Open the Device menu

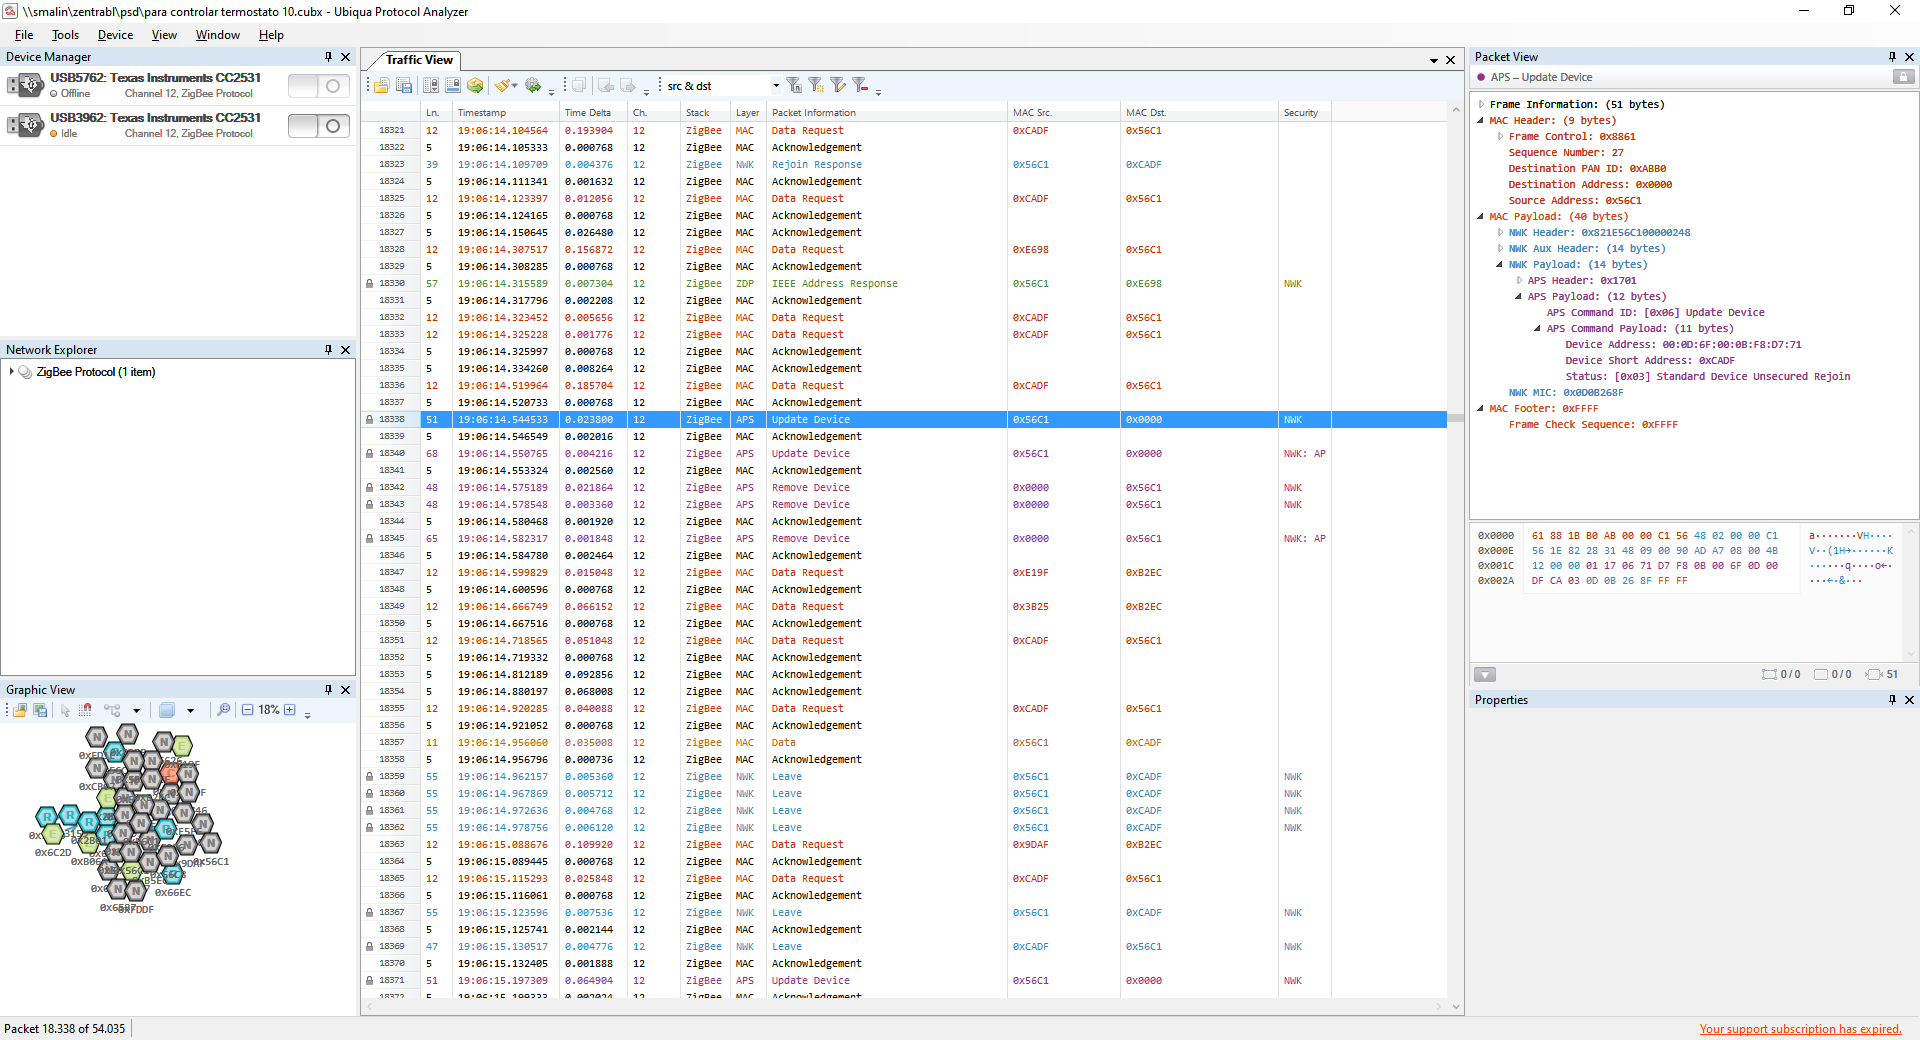(x=115, y=35)
